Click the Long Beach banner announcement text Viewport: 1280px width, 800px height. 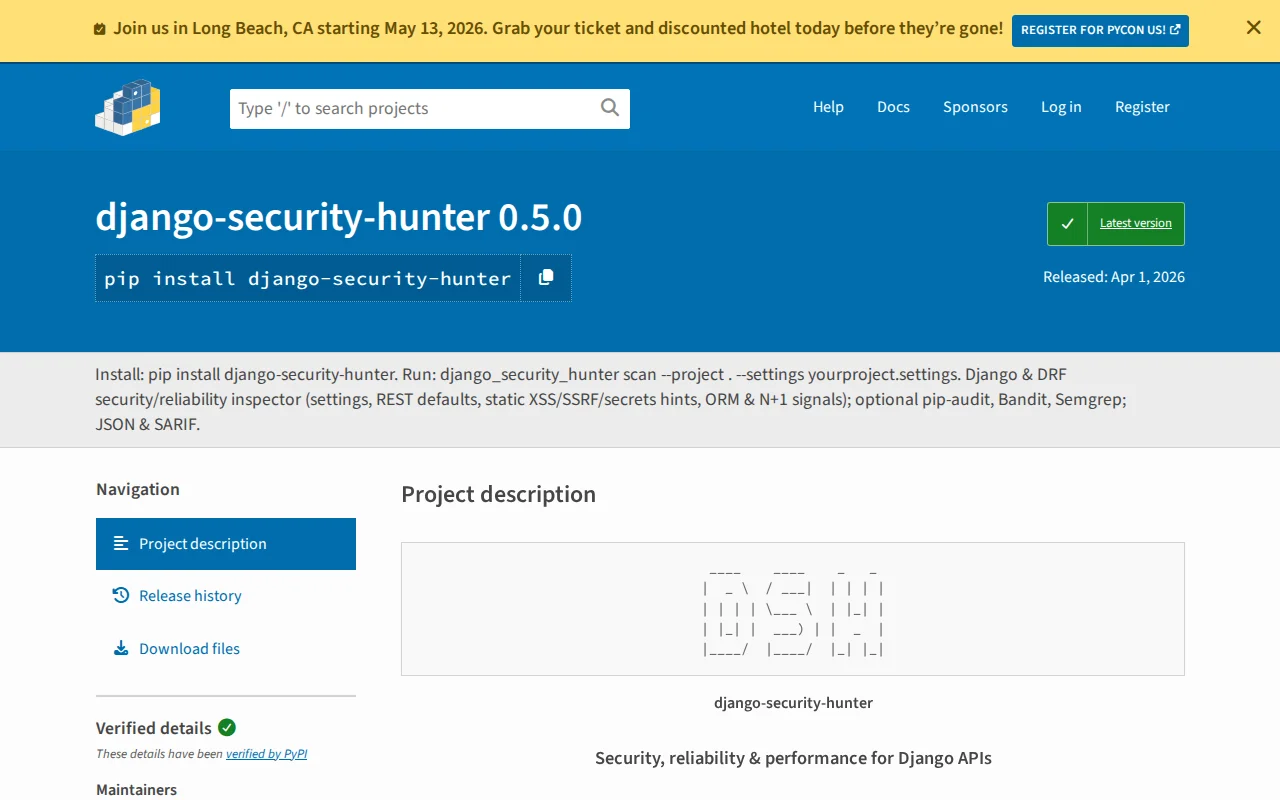coord(558,28)
